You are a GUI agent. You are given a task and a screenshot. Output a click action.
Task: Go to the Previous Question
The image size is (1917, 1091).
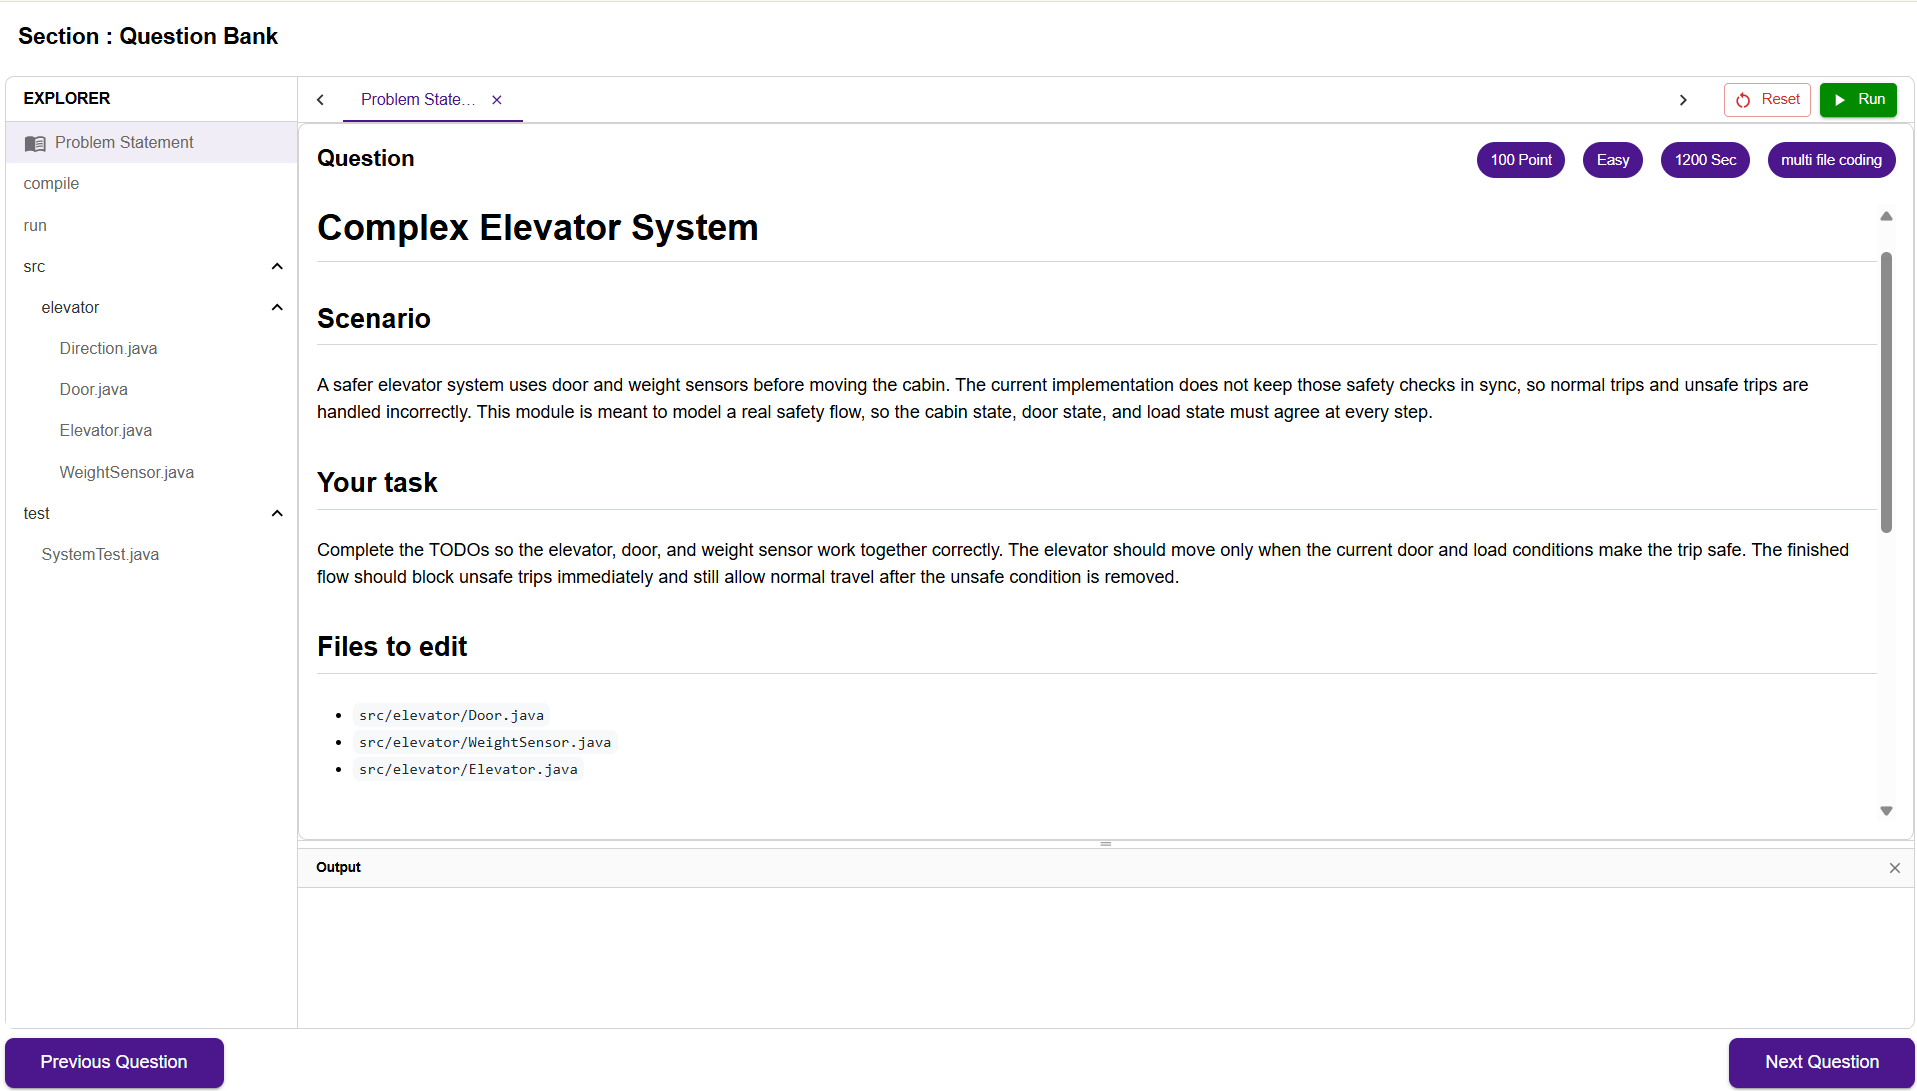click(x=114, y=1062)
